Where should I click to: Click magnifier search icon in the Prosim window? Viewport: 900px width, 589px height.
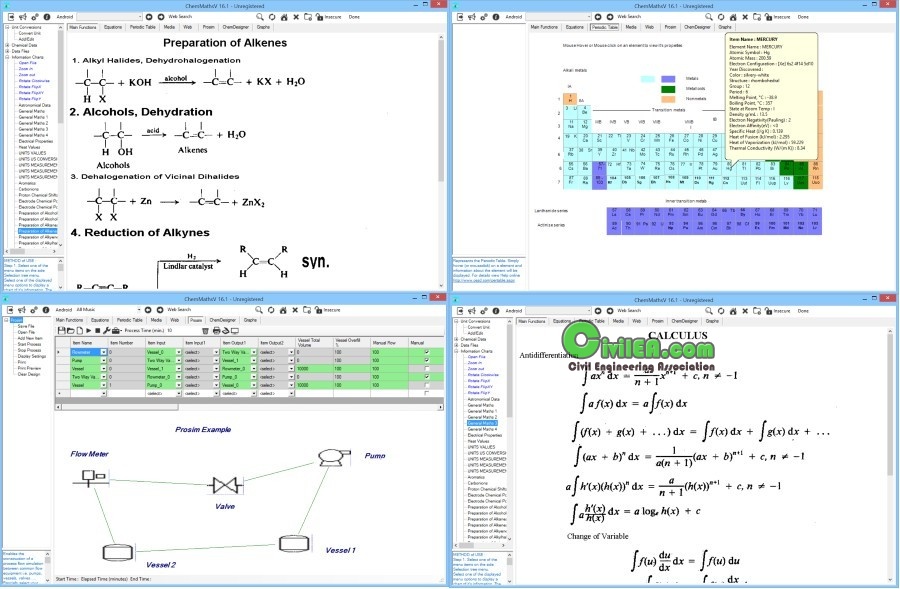259,310
